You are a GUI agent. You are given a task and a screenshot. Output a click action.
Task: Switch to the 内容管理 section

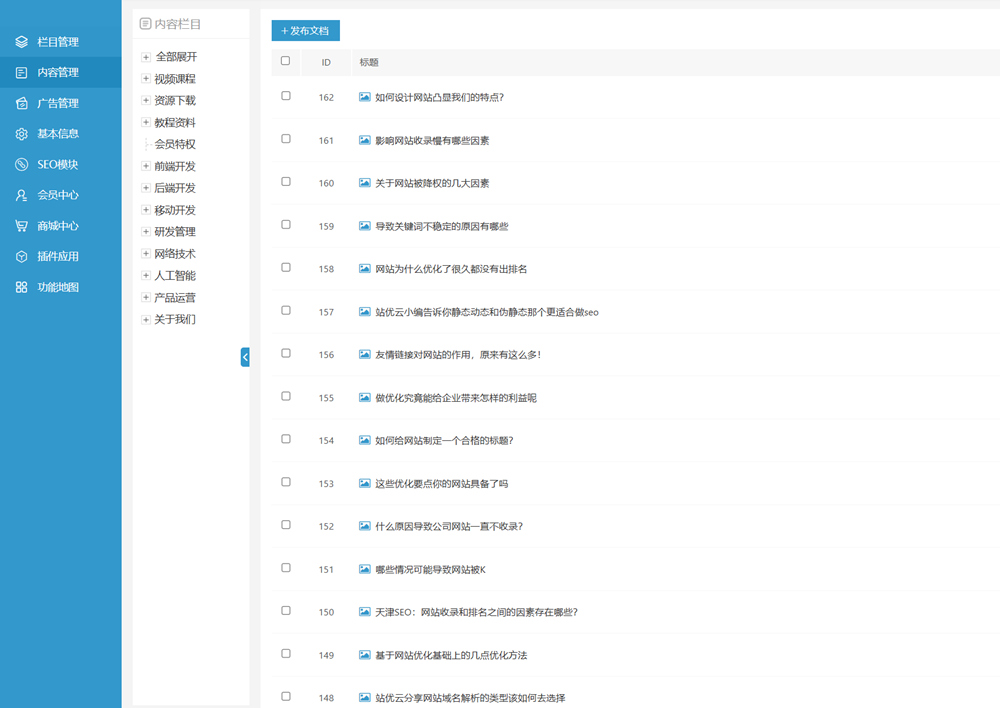click(x=45, y=72)
